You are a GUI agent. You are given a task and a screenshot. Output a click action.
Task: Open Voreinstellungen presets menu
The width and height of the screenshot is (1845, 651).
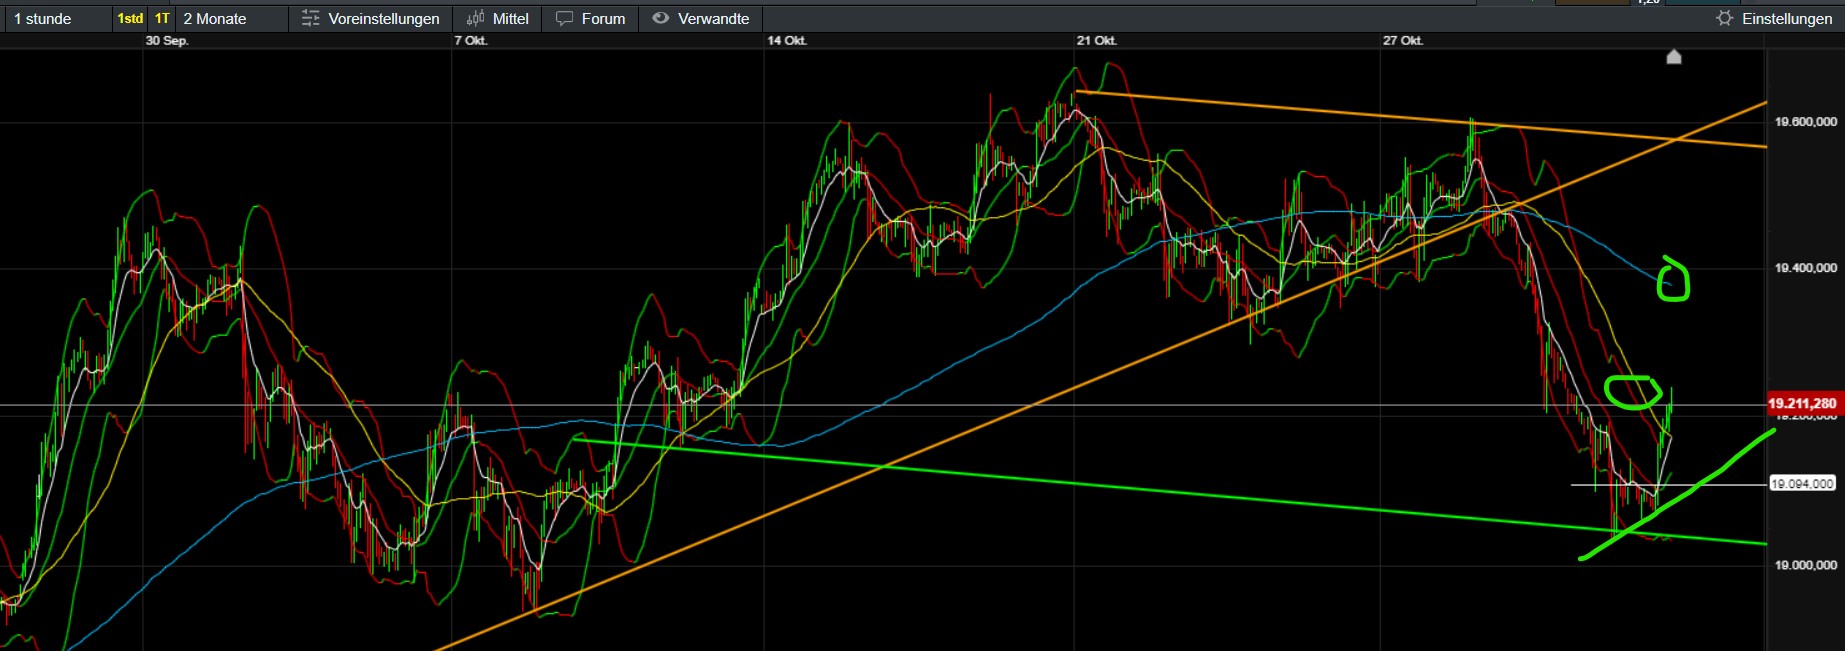pos(370,19)
